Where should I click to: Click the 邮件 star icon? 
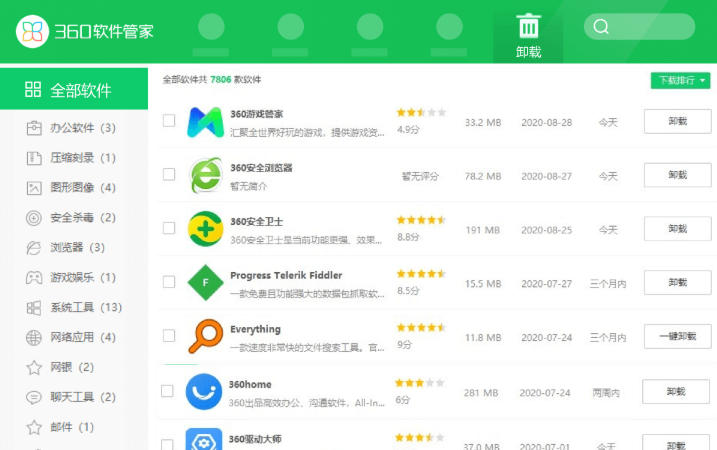click(x=34, y=427)
